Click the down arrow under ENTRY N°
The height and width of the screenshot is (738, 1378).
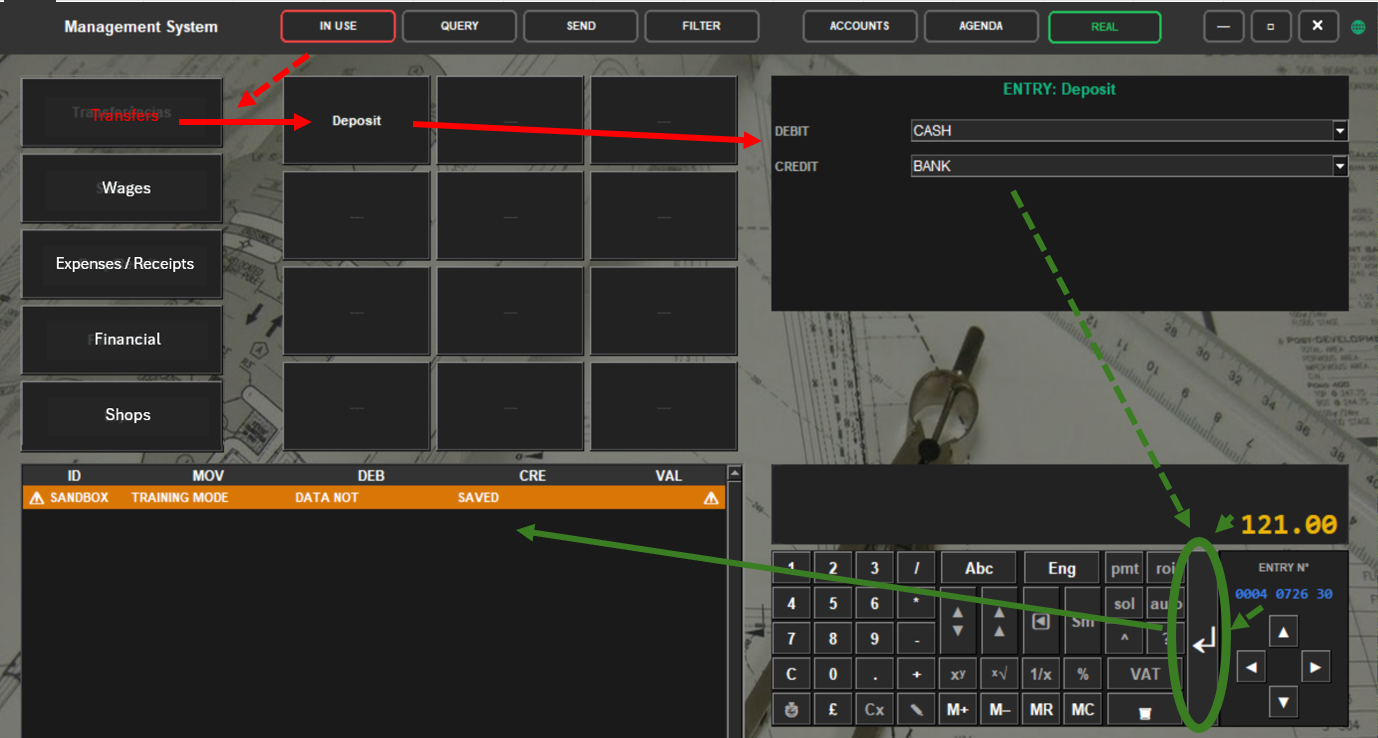(x=1284, y=702)
